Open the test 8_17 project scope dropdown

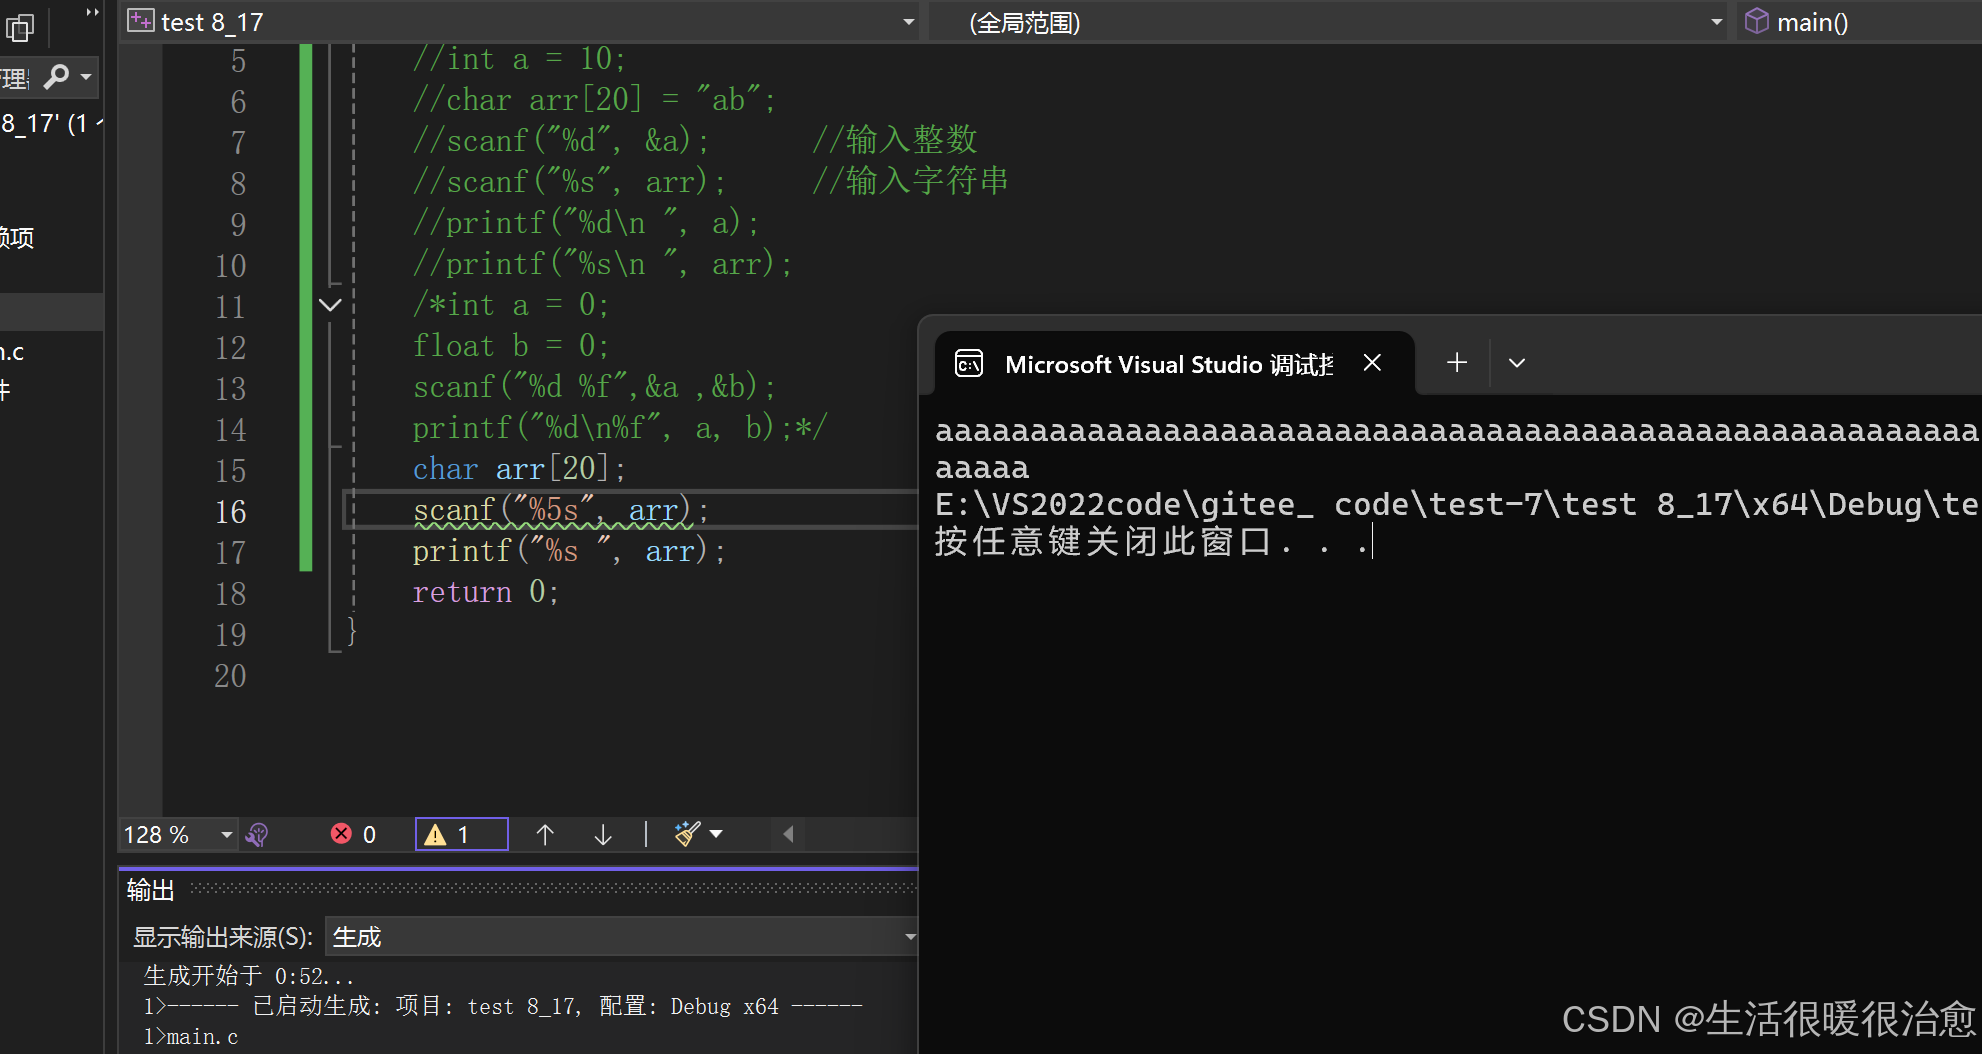coord(522,22)
